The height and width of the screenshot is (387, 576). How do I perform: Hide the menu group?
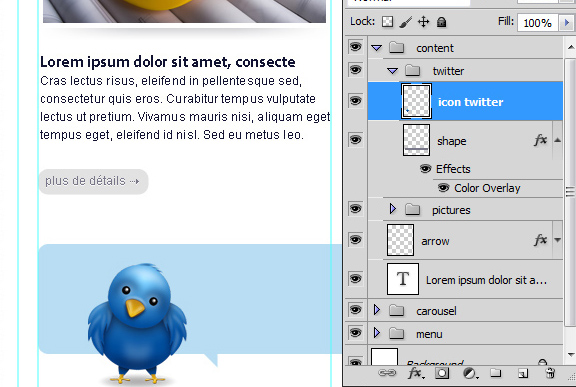point(355,333)
